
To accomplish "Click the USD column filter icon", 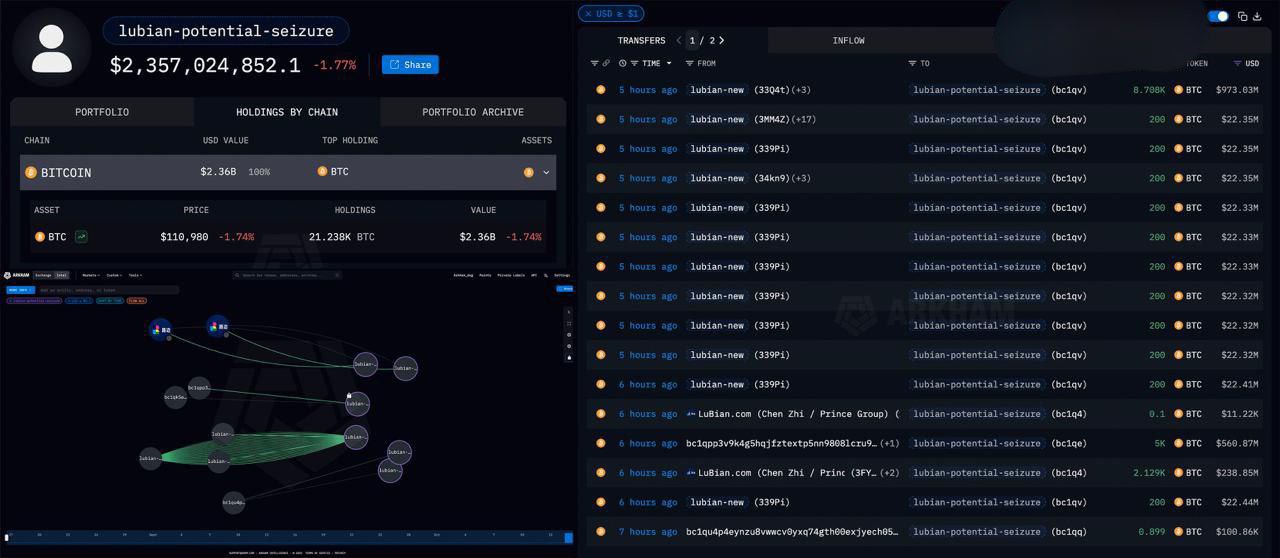I will tap(1237, 64).
